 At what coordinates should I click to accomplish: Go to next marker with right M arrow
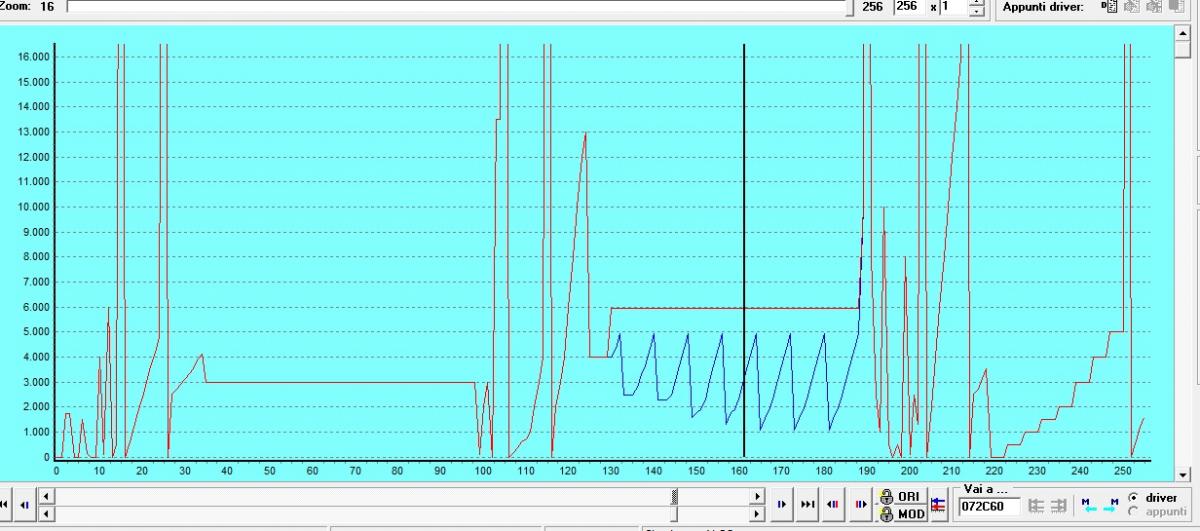(x=1109, y=505)
